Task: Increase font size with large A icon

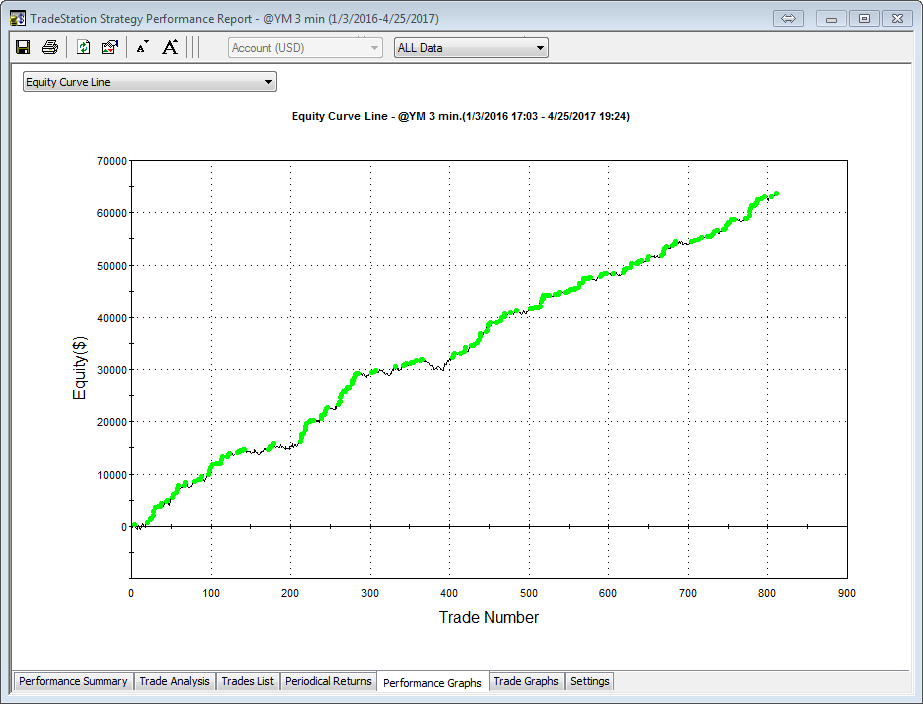Action: click(170, 47)
